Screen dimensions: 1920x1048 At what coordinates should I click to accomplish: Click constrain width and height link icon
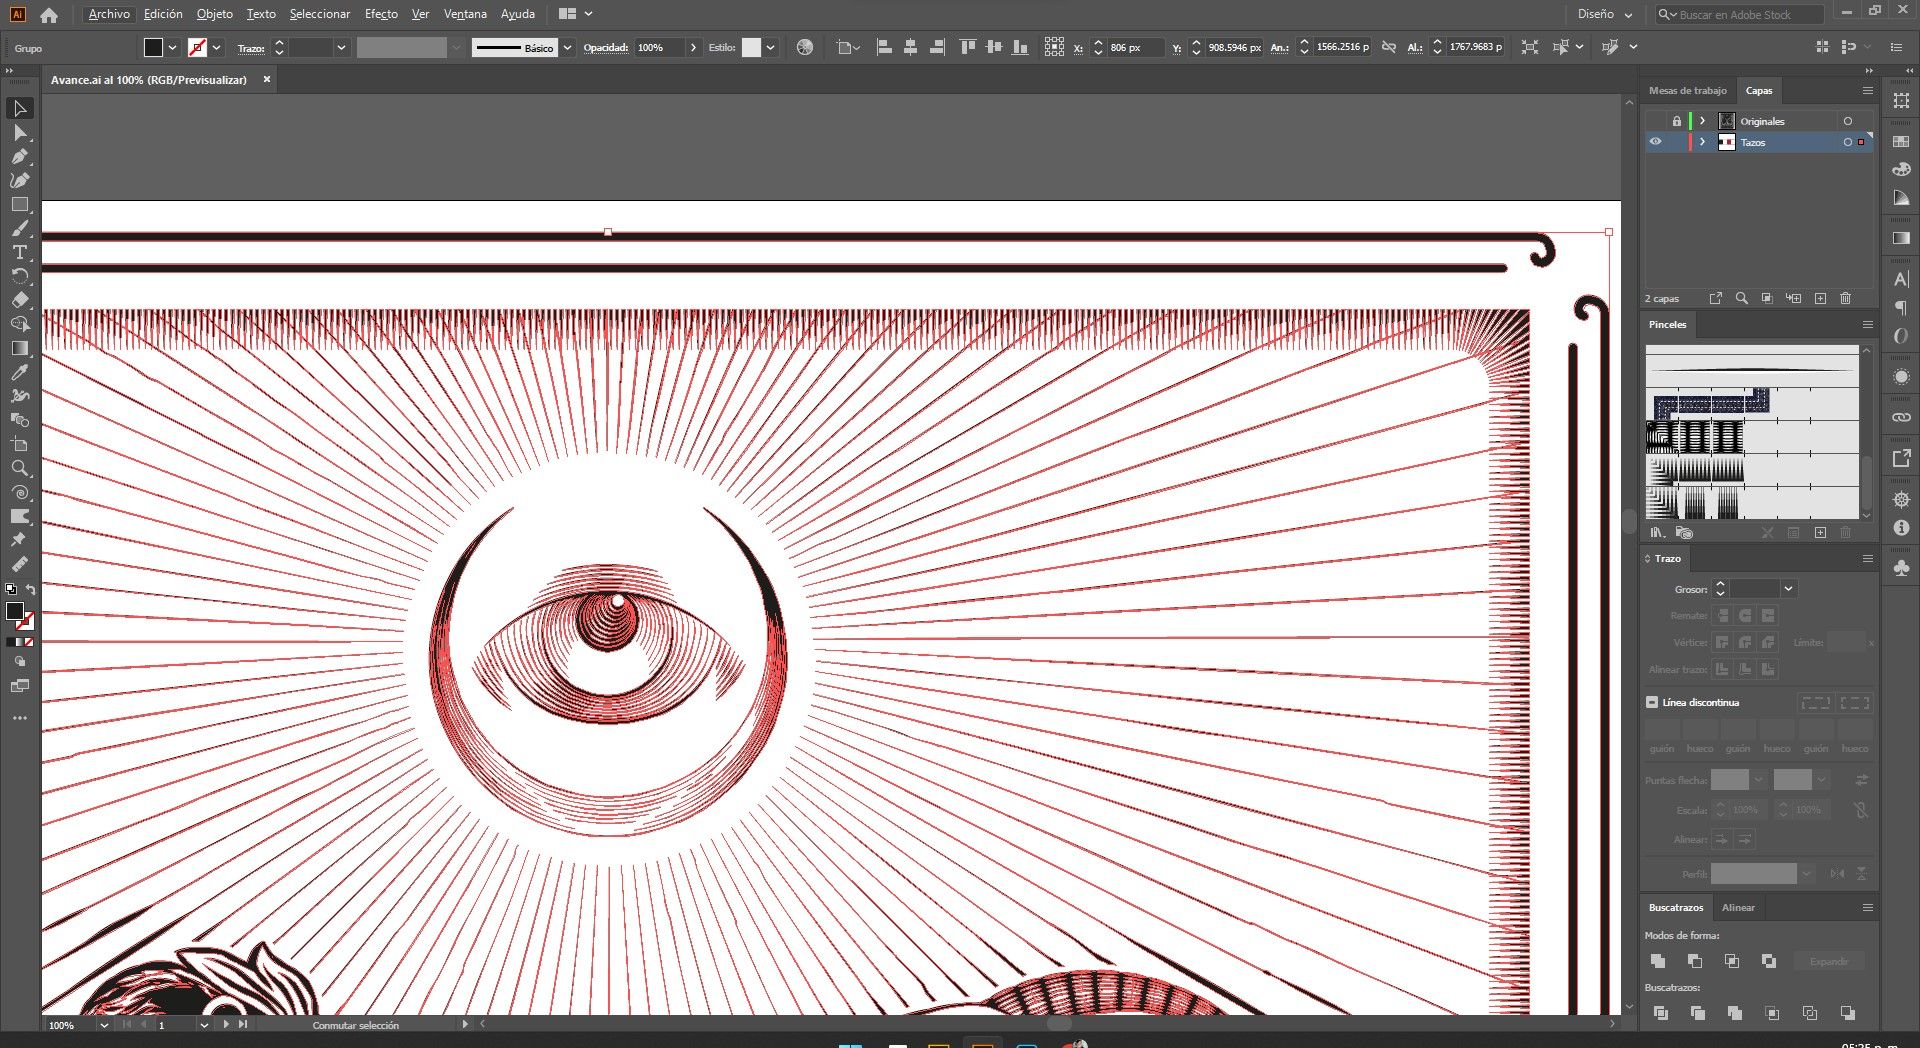(1389, 47)
